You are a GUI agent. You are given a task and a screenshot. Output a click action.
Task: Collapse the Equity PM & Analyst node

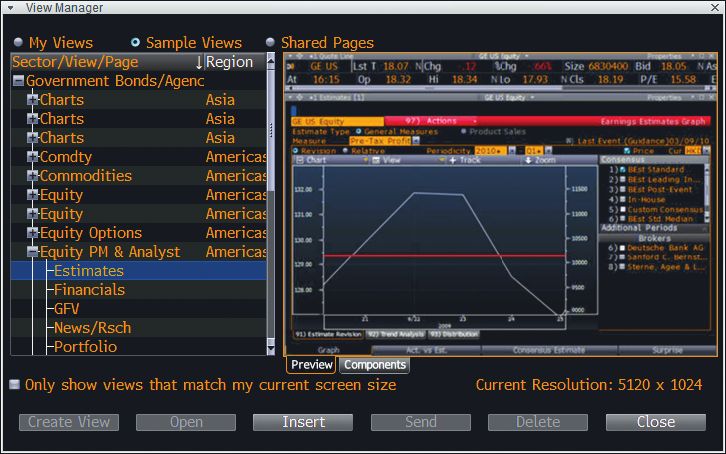(x=32, y=252)
